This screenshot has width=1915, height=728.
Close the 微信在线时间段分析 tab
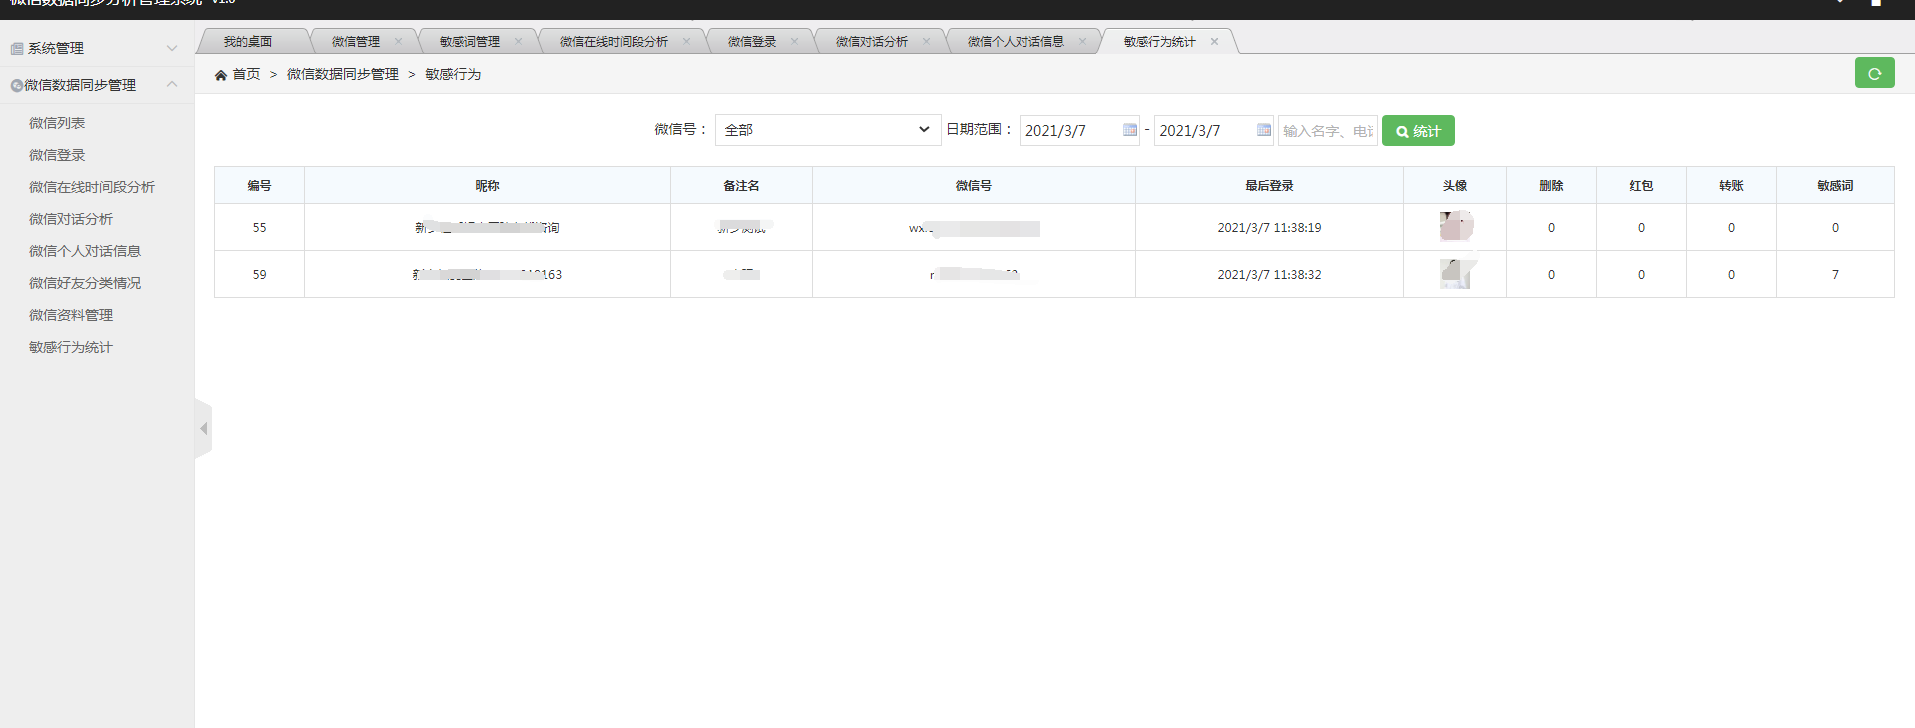point(686,41)
